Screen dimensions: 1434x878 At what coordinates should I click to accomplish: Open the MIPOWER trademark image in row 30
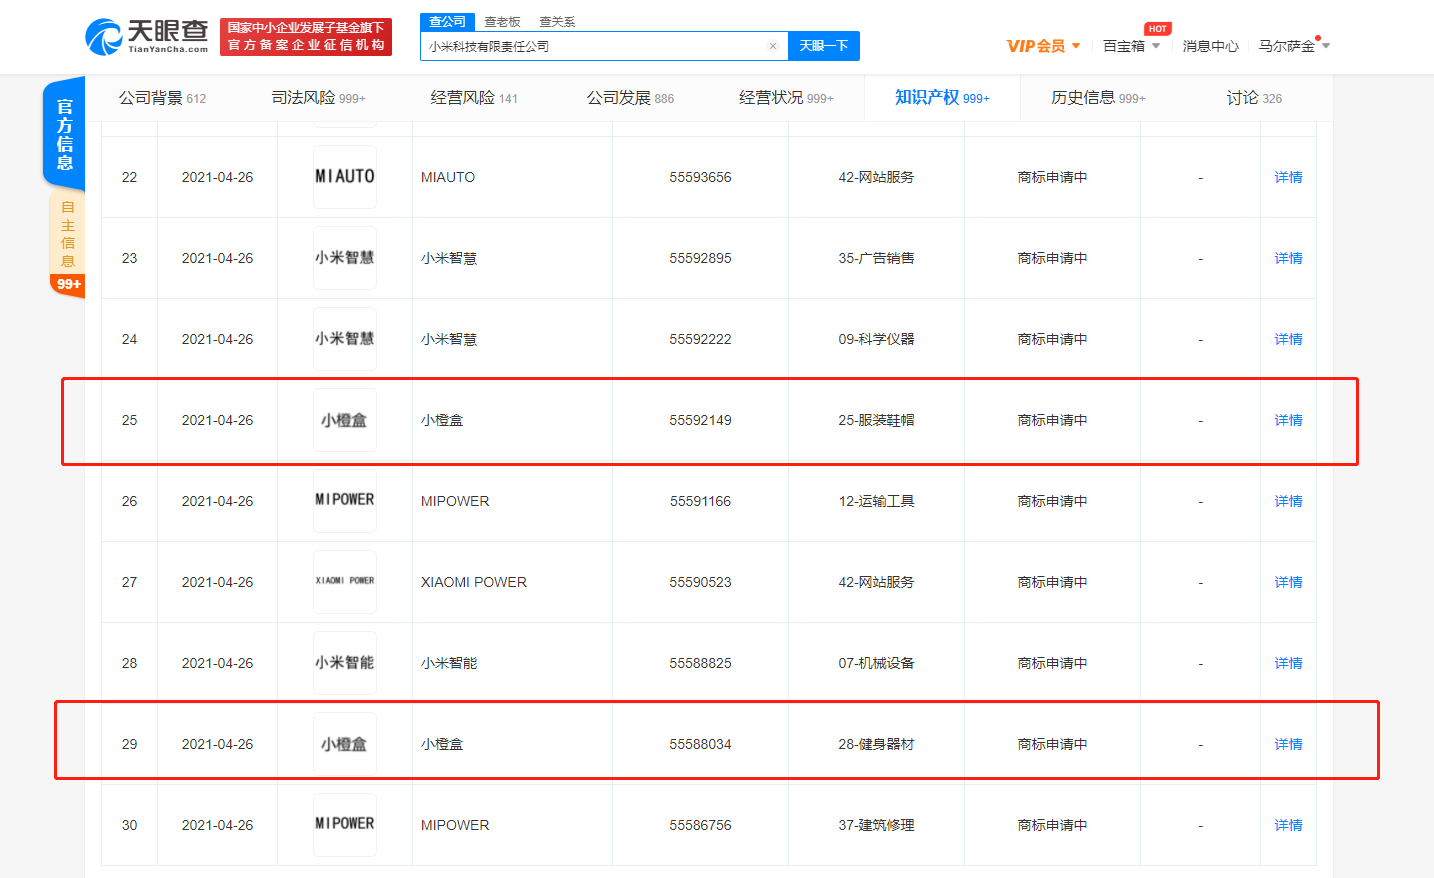click(x=345, y=825)
